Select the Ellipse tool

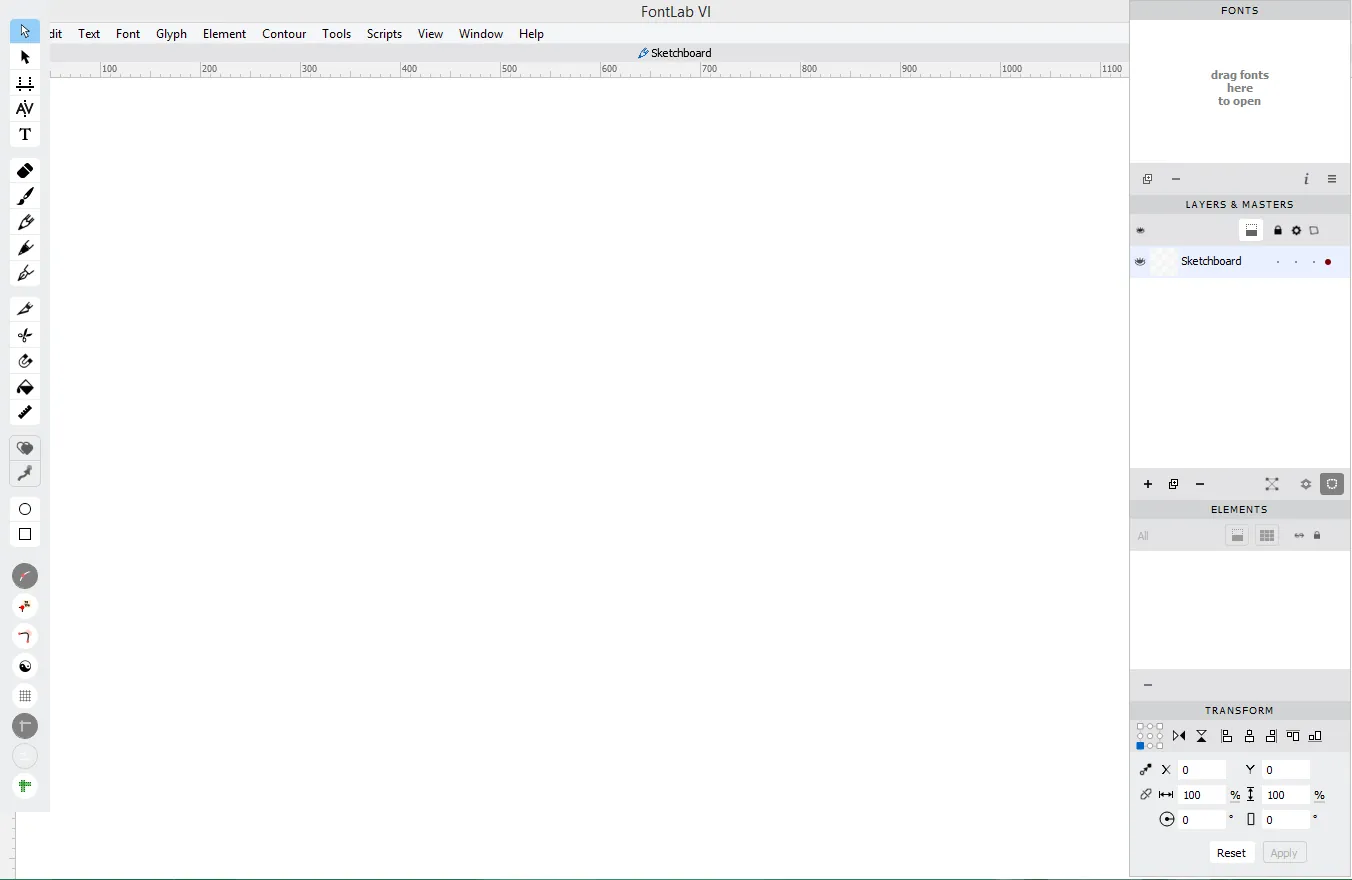(25, 509)
